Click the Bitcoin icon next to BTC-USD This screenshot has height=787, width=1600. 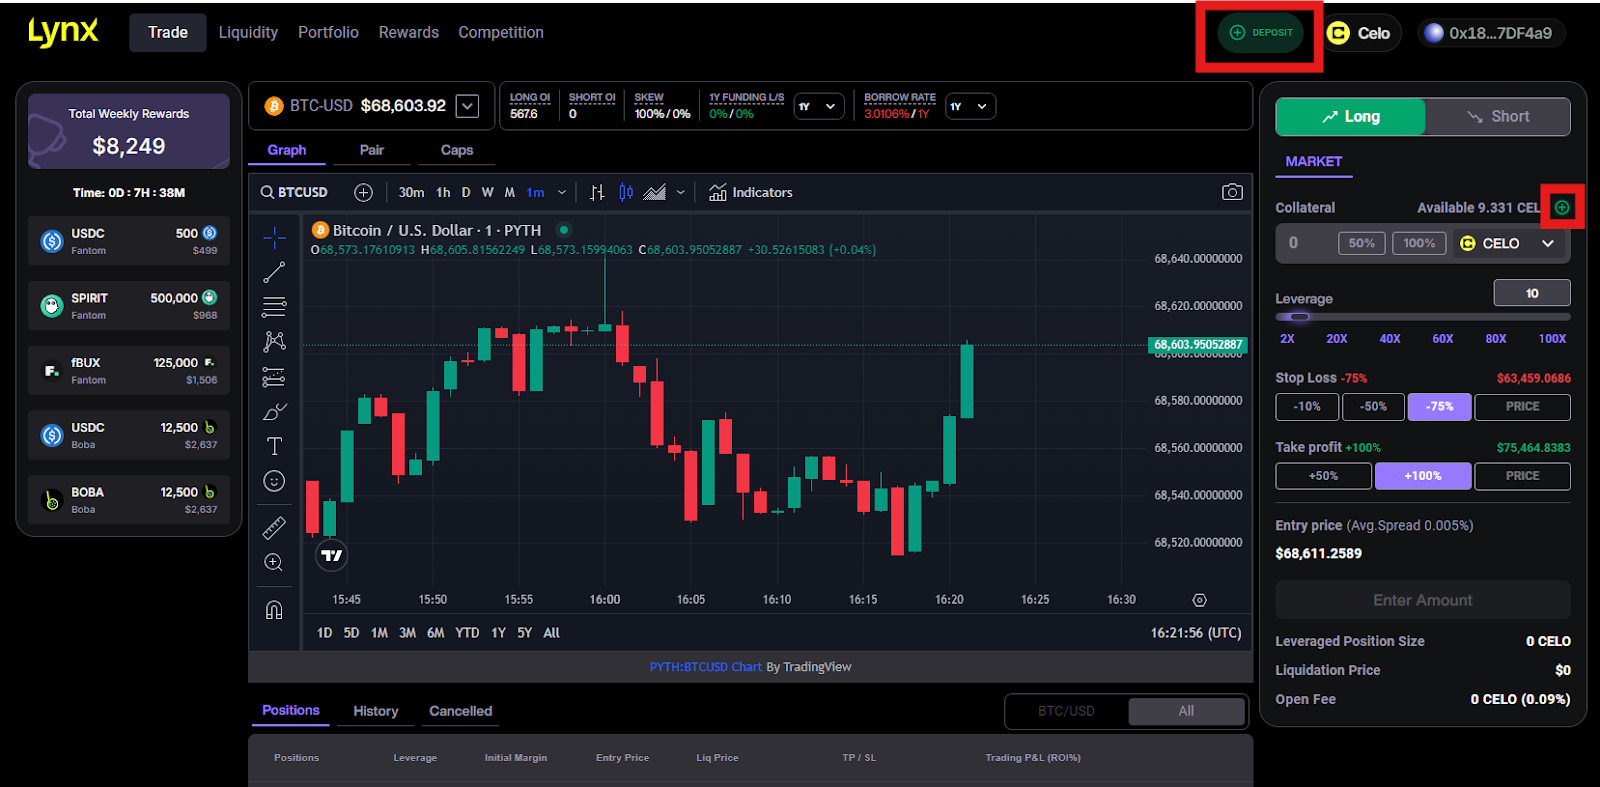point(274,106)
